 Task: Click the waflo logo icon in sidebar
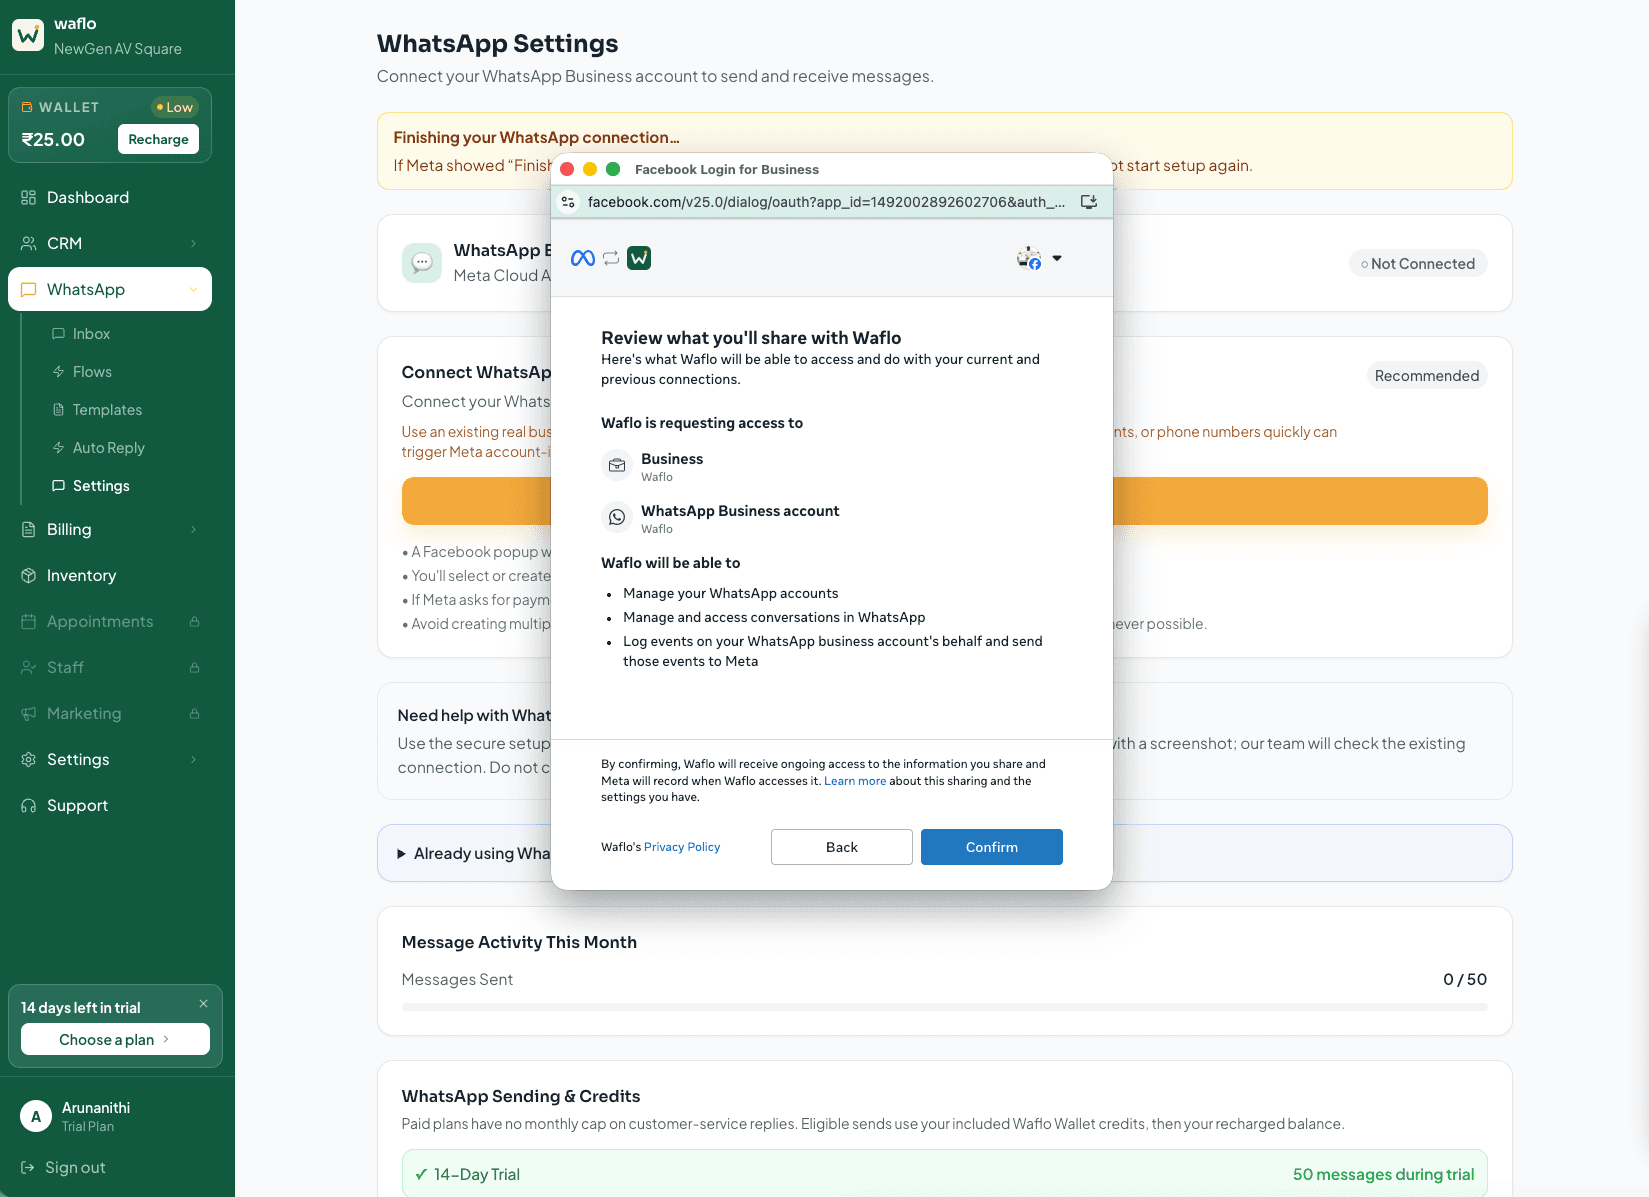click(x=28, y=35)
